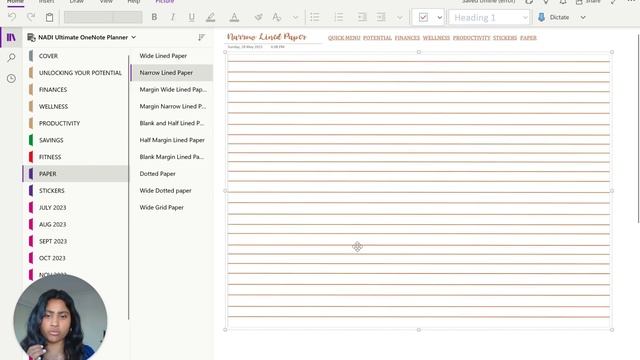
Task: Open the Wide Lined Paper page
Action: [x=172, y=56]
